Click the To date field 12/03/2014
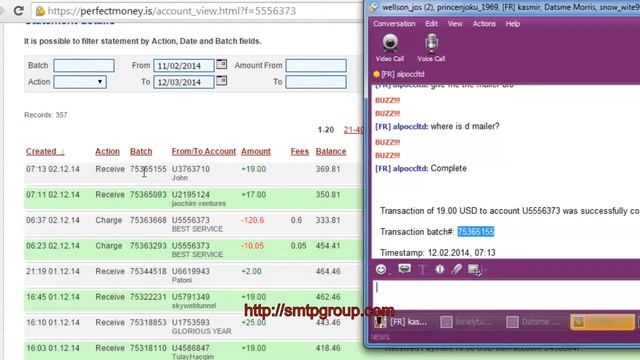Viewport: 640px width, 360px height. [x=184, y=82]
